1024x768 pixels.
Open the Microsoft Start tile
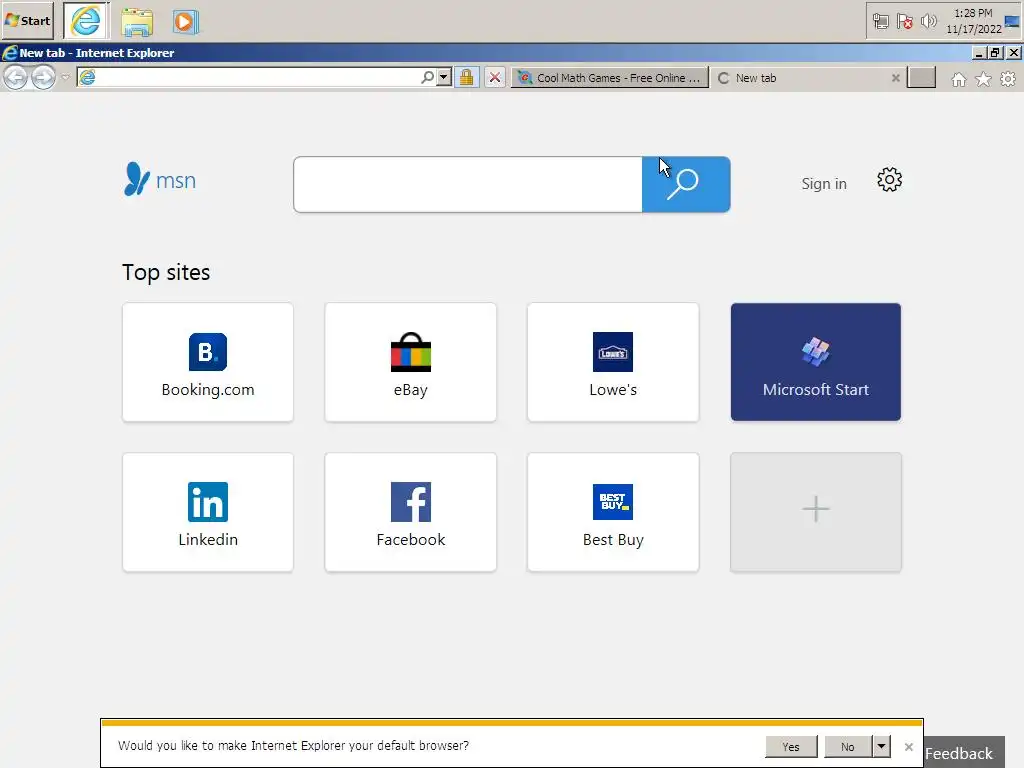click(x=816, y=362)
